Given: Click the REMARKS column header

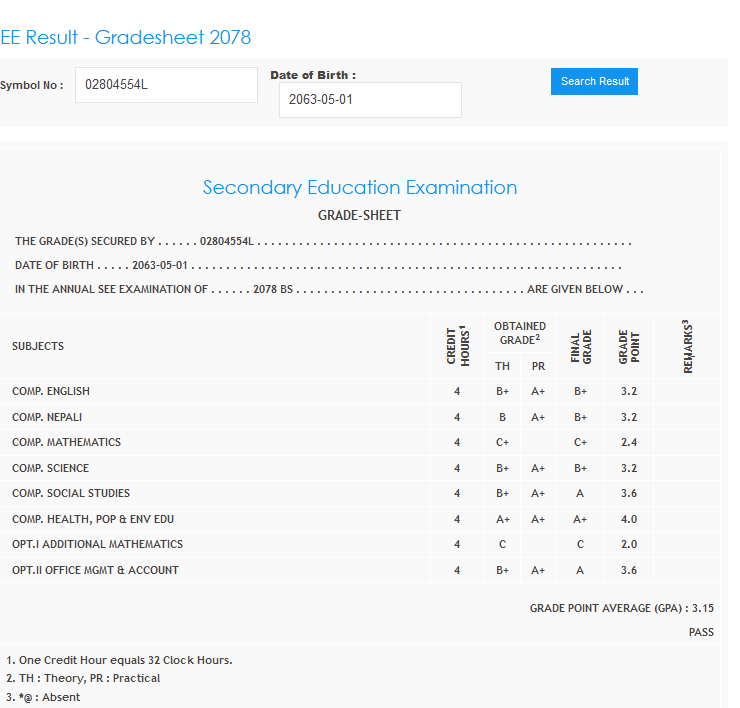Looking at the screenshot, I should tap(688, 346).
